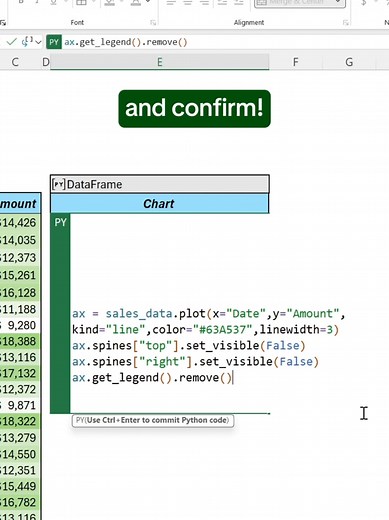Select the 12,372 amount cell
The height and width of the screenshot is (520, 389).
20,389
